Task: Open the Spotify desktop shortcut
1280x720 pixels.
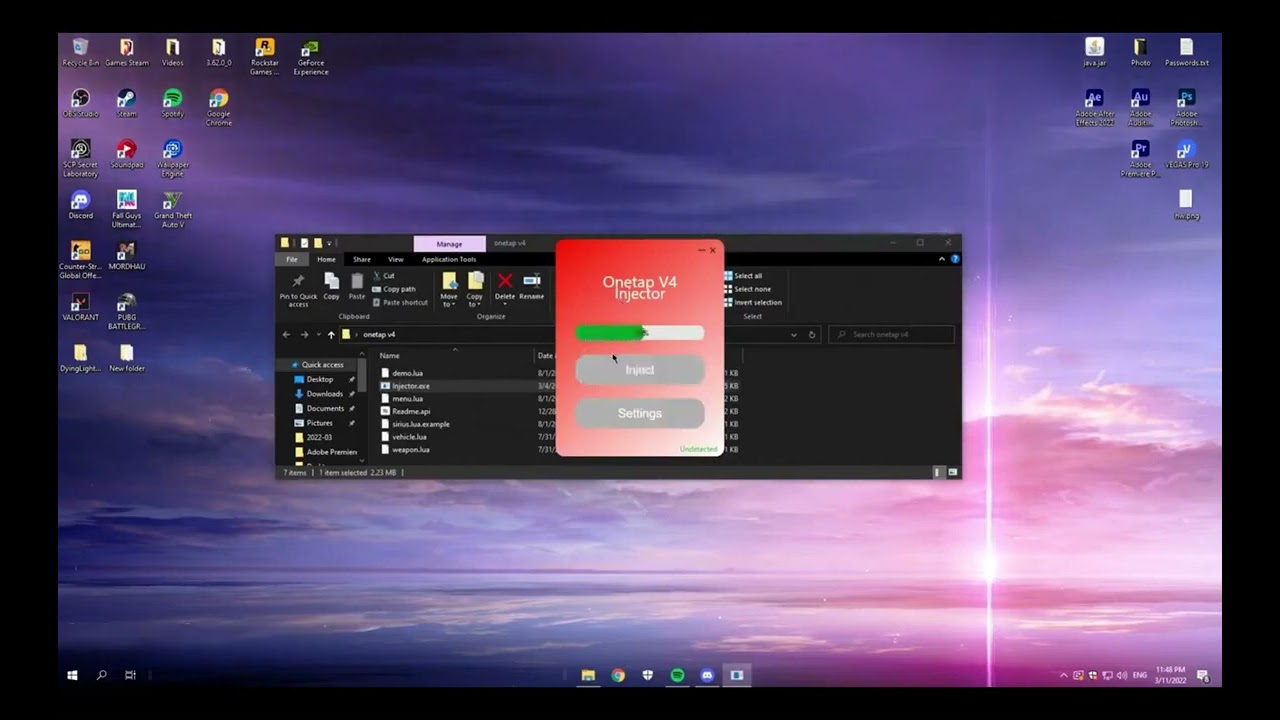Action: tap(172, 103)
